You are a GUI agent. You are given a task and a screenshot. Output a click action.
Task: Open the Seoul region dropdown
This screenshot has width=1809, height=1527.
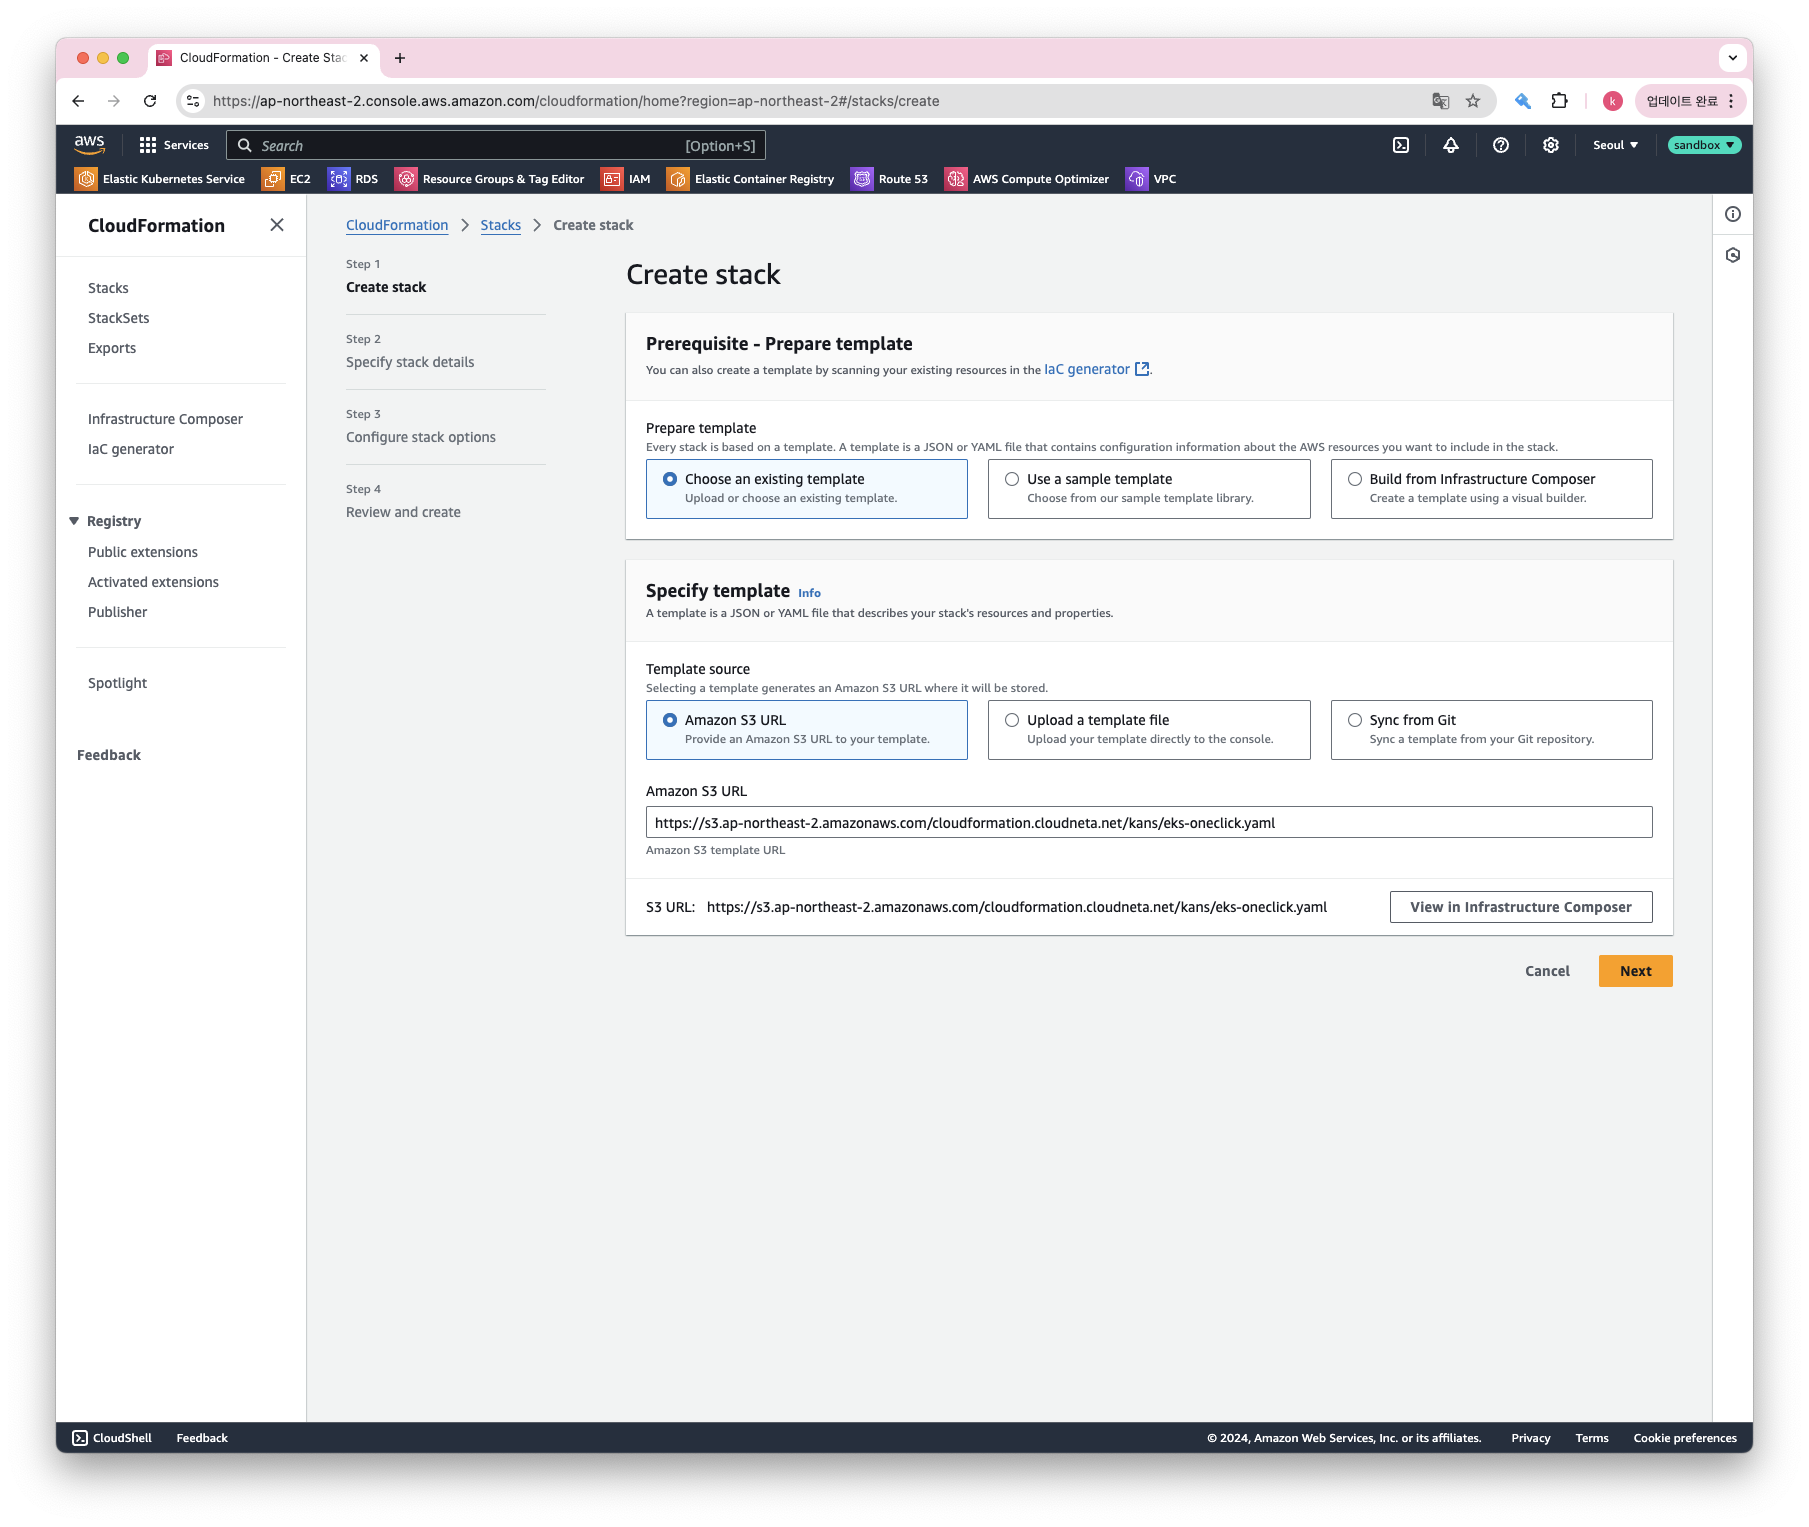[x=1615, y=145]
